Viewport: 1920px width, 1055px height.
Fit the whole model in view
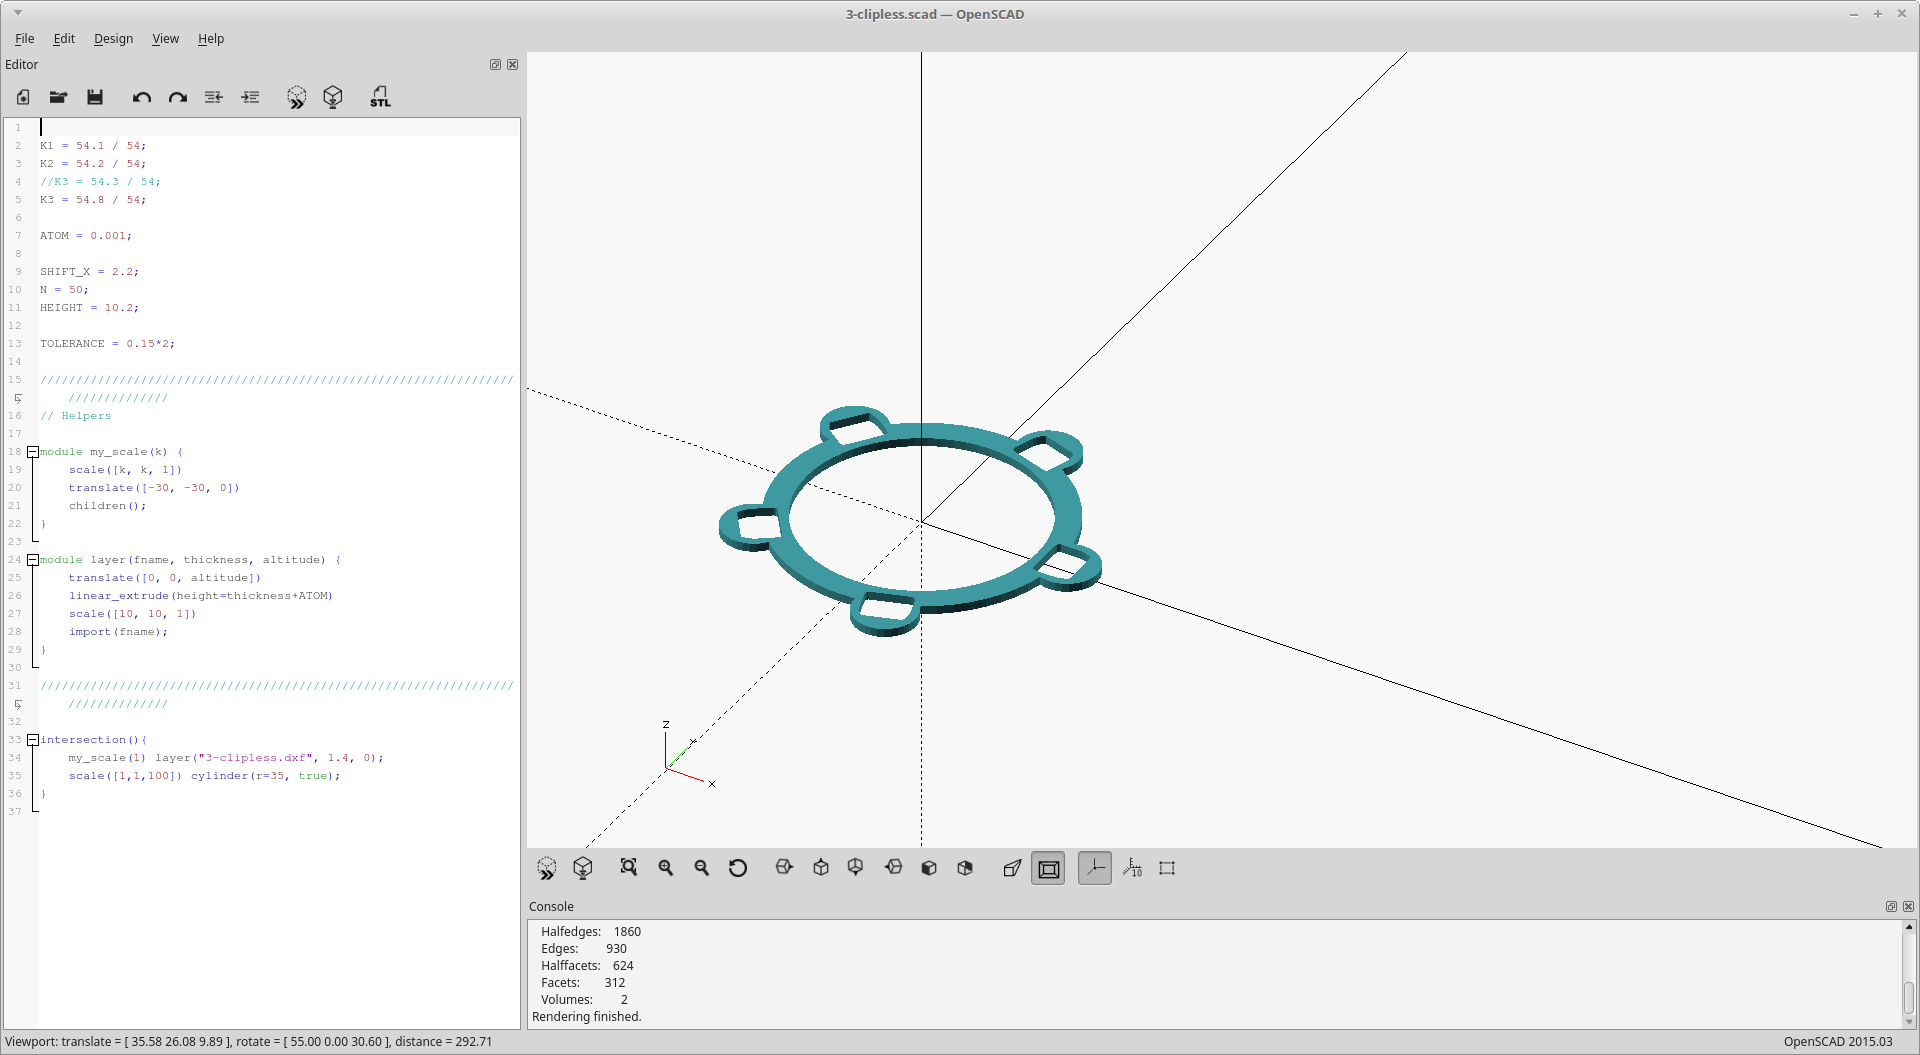click(629, 868)
